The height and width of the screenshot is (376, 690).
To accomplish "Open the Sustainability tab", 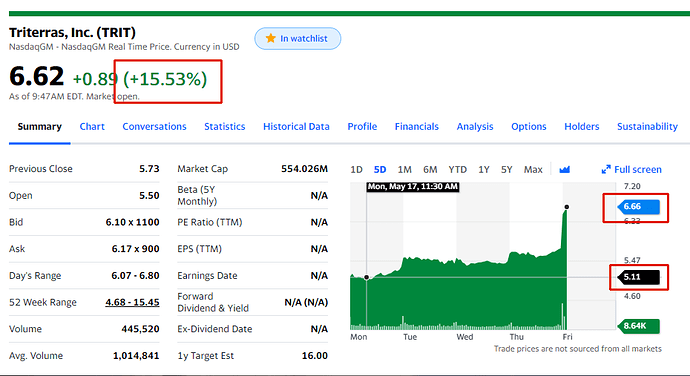I will 647,127.
